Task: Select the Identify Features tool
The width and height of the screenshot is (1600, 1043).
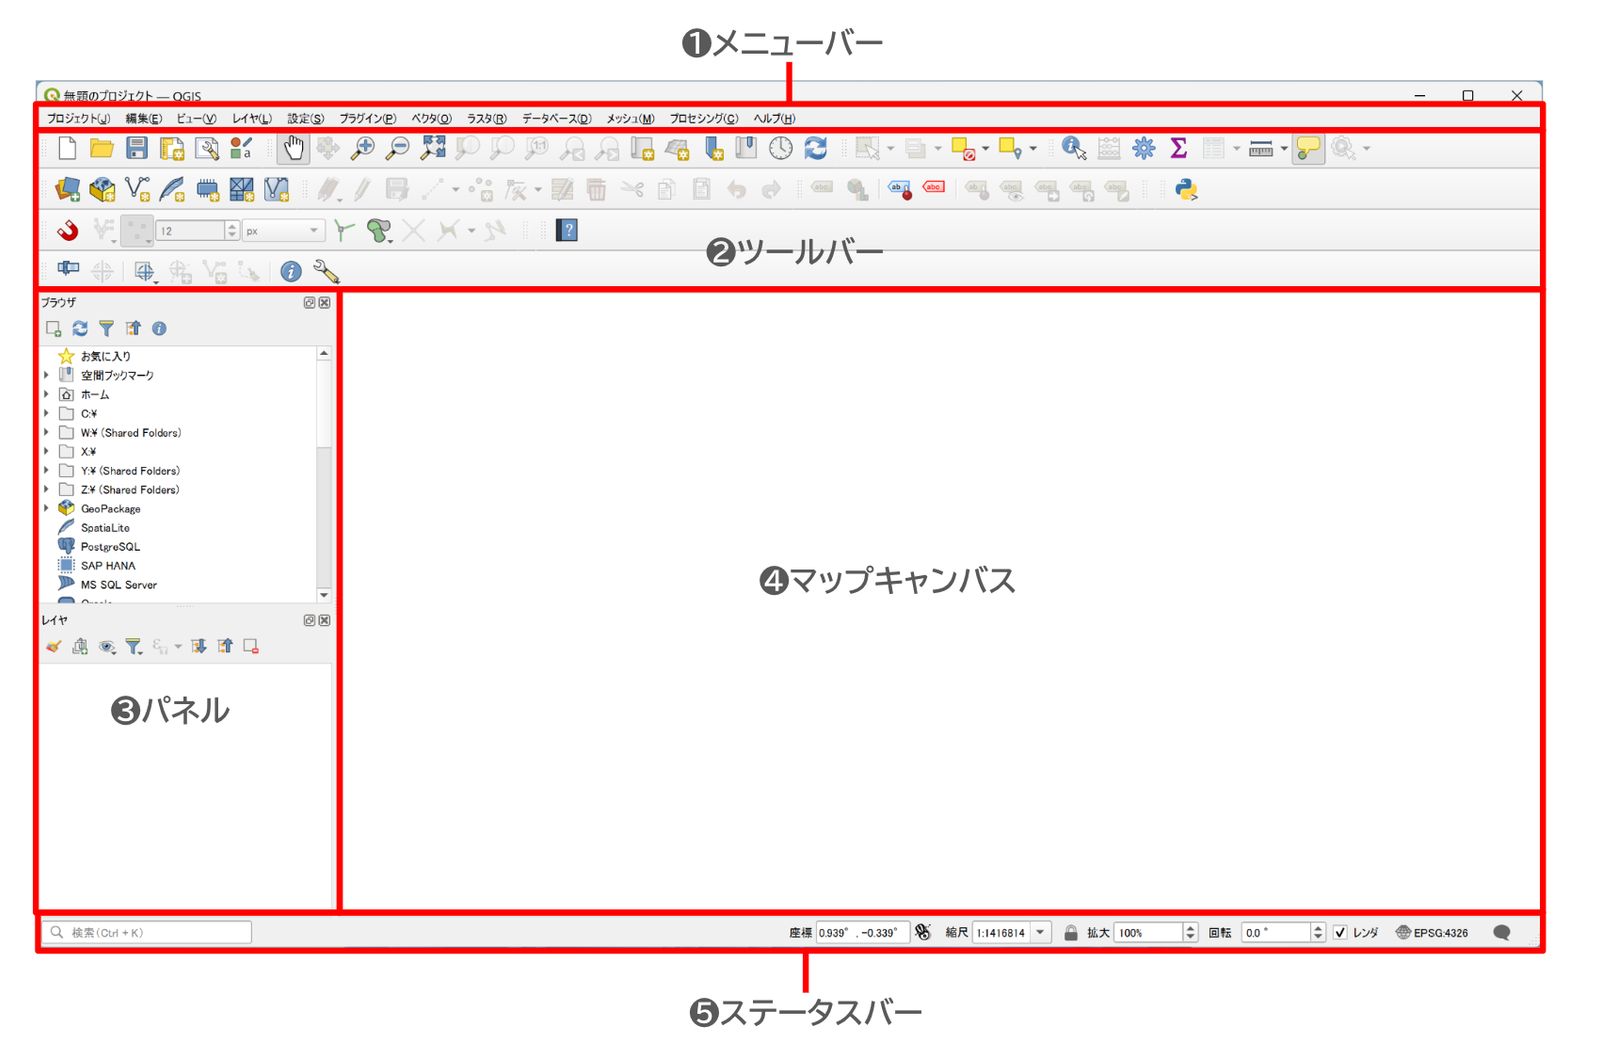Action: [1074, 149]
